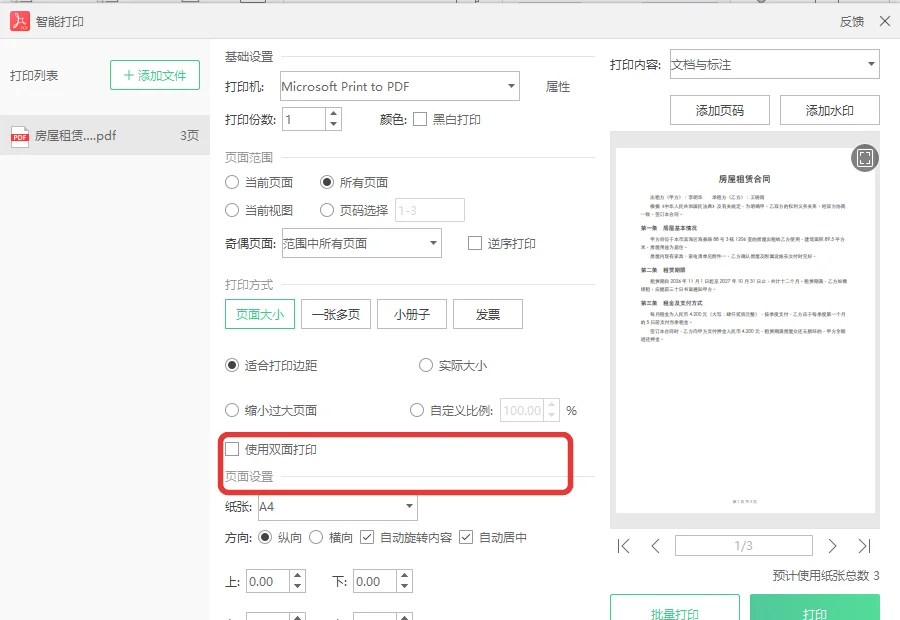The image size is (900, 620).
Task: Click the 添加水印 button
Action: point(830,110)
